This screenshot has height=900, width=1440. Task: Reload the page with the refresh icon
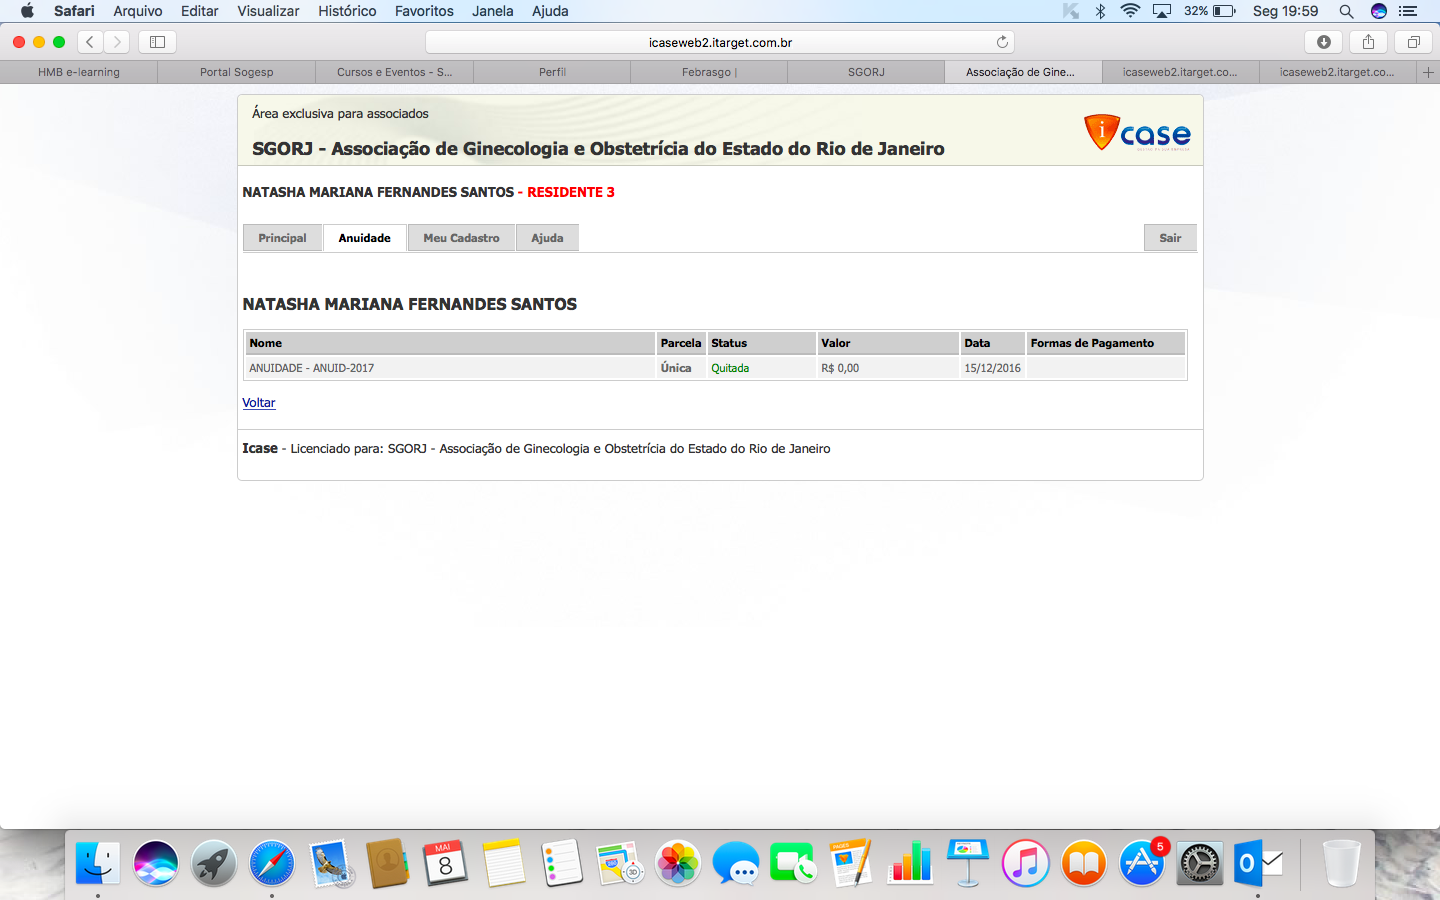[1002, 42]
